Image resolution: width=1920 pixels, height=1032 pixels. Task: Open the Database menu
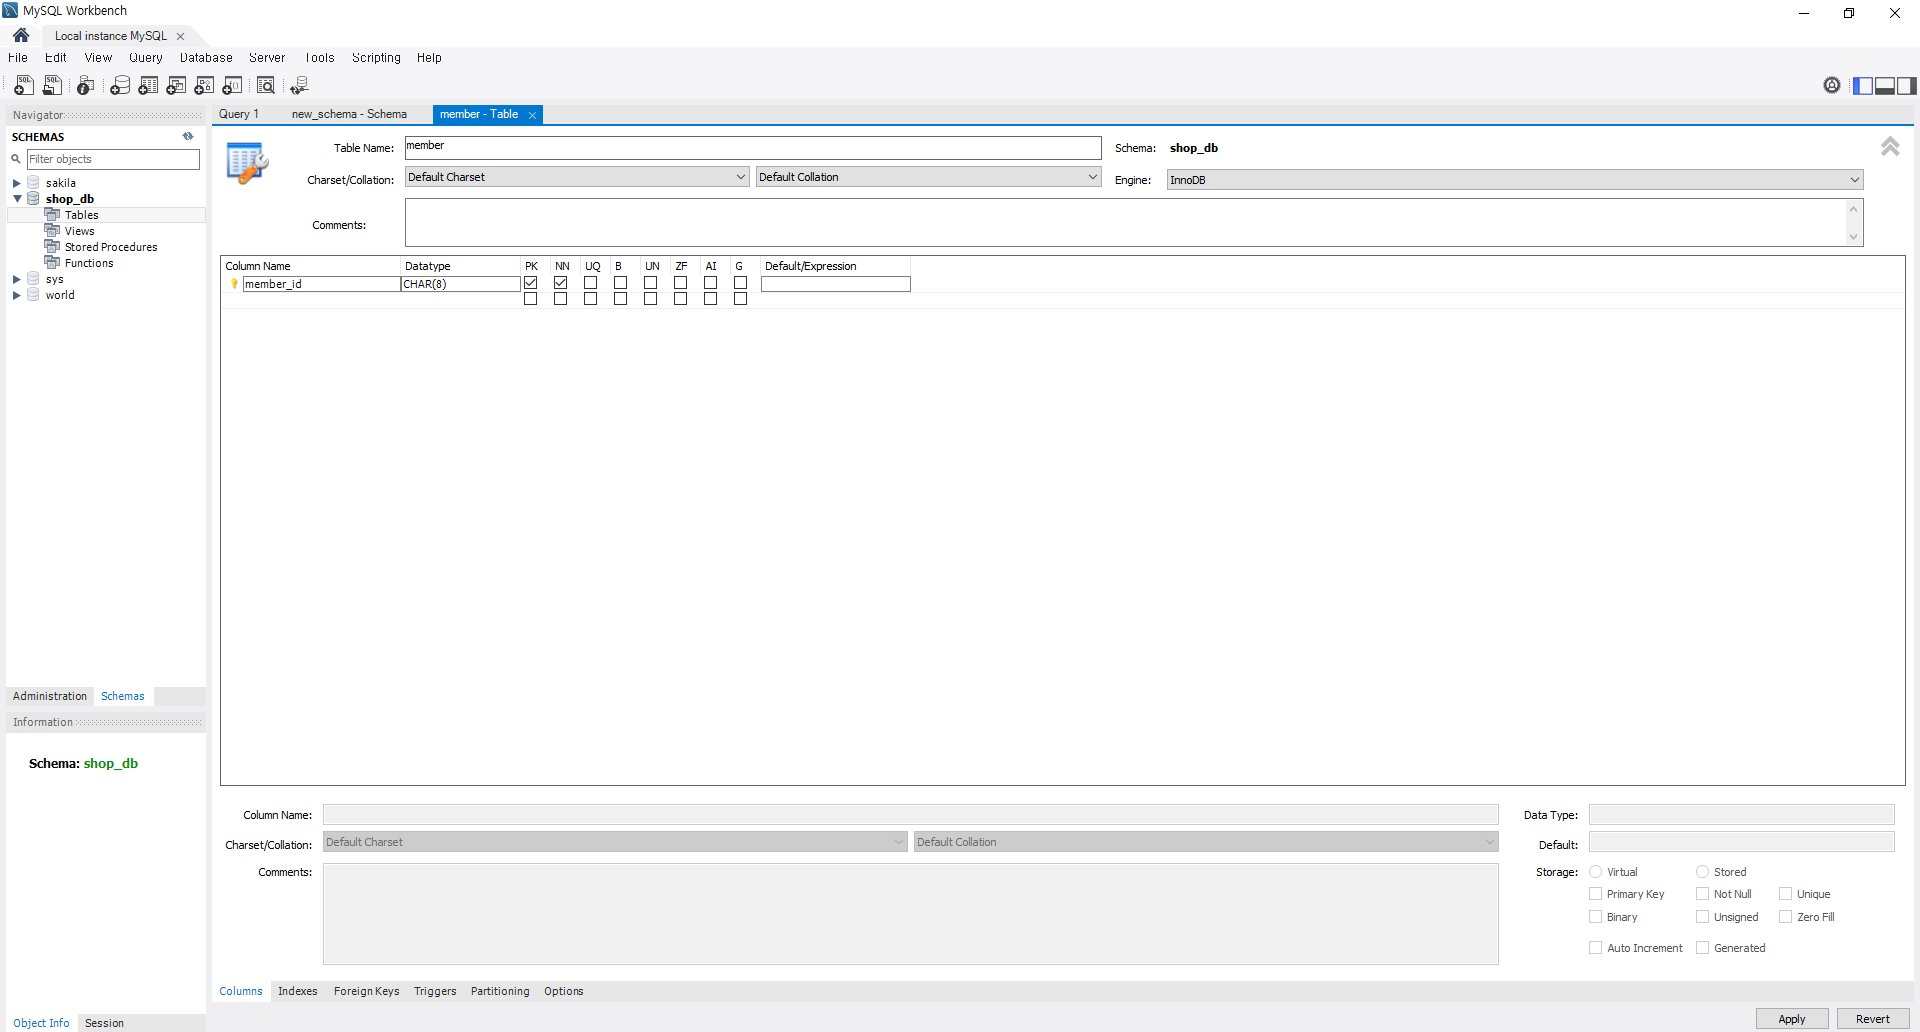pyautogui.click(x=206, y=58)
